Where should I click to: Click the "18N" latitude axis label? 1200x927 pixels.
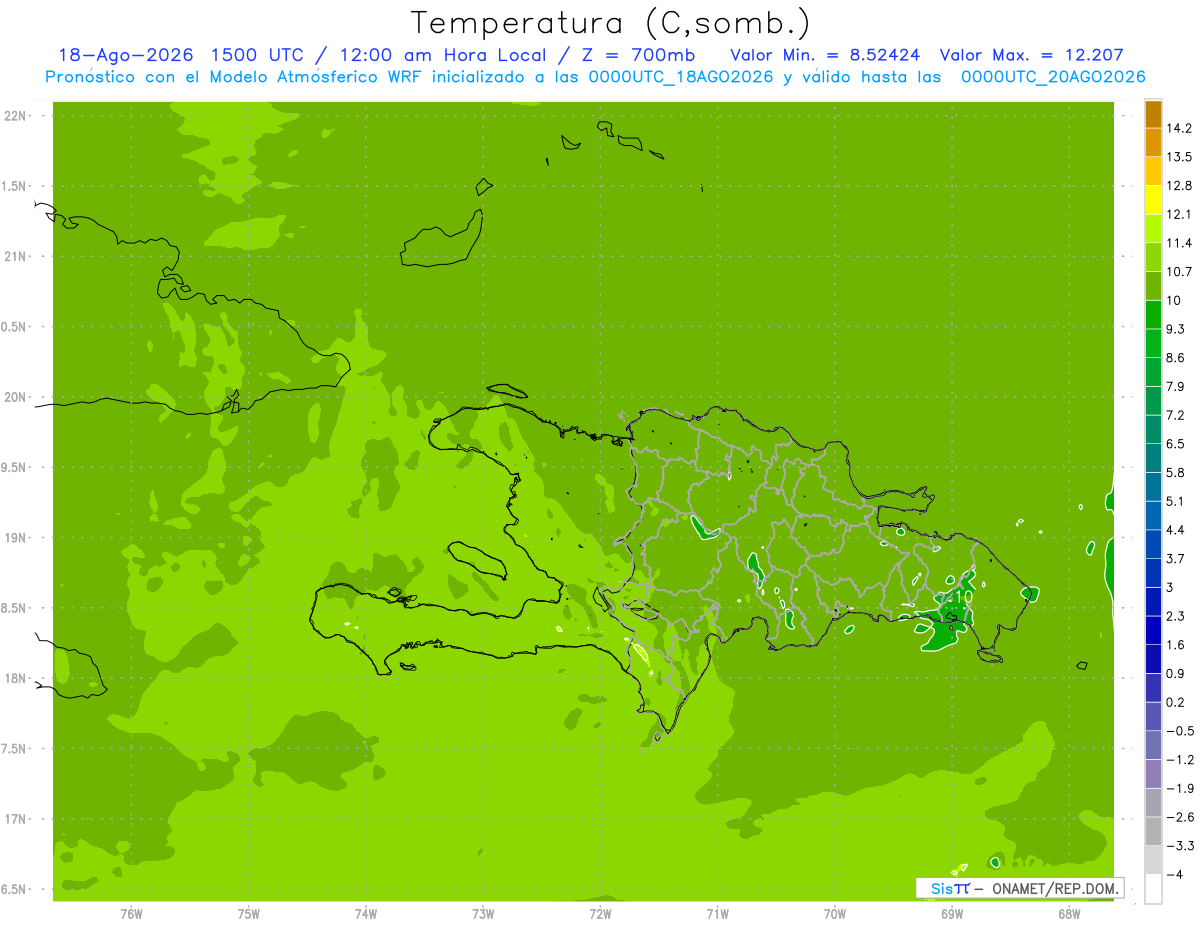pos(17,679)
